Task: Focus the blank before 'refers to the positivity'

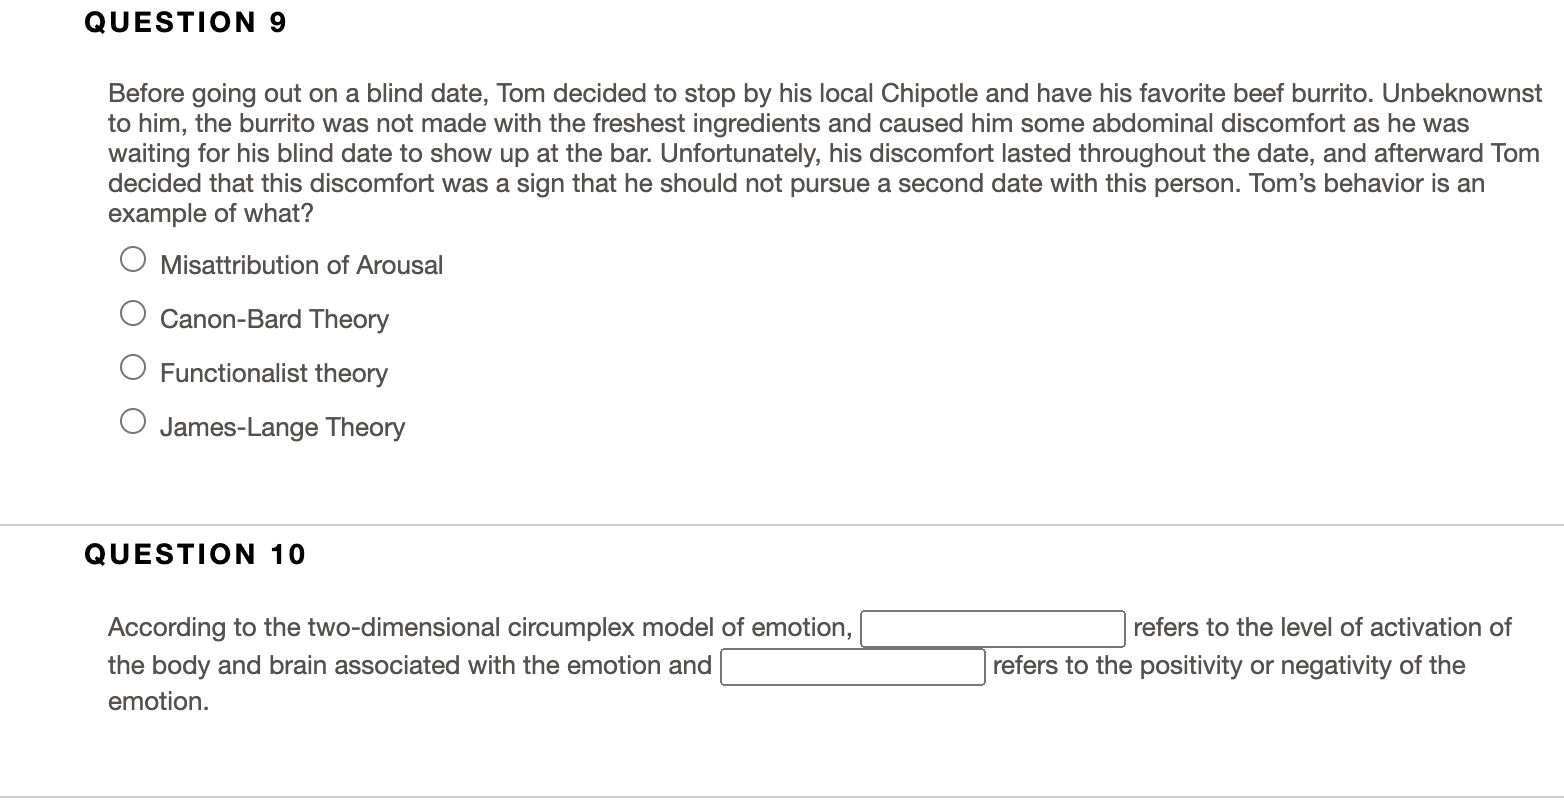Action: point(853,667)
